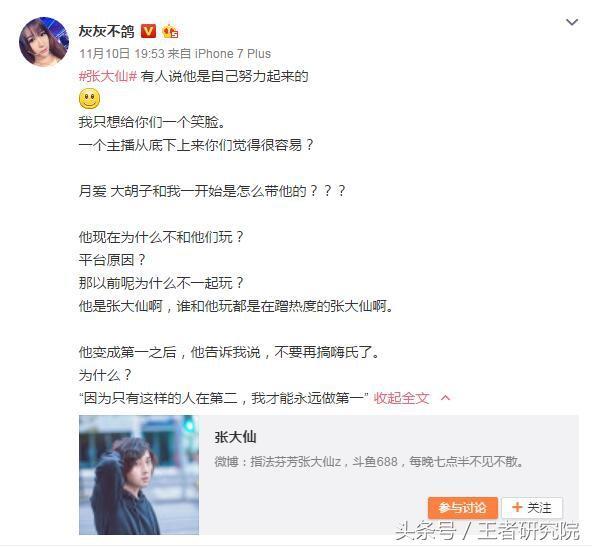Open the post options chevron menu

[572, 22]
